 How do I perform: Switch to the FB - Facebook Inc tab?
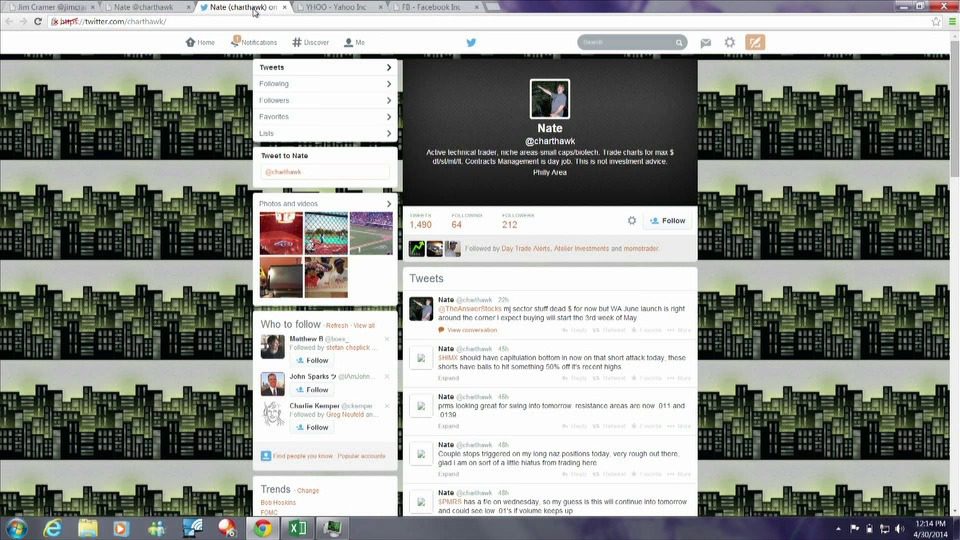435,7
